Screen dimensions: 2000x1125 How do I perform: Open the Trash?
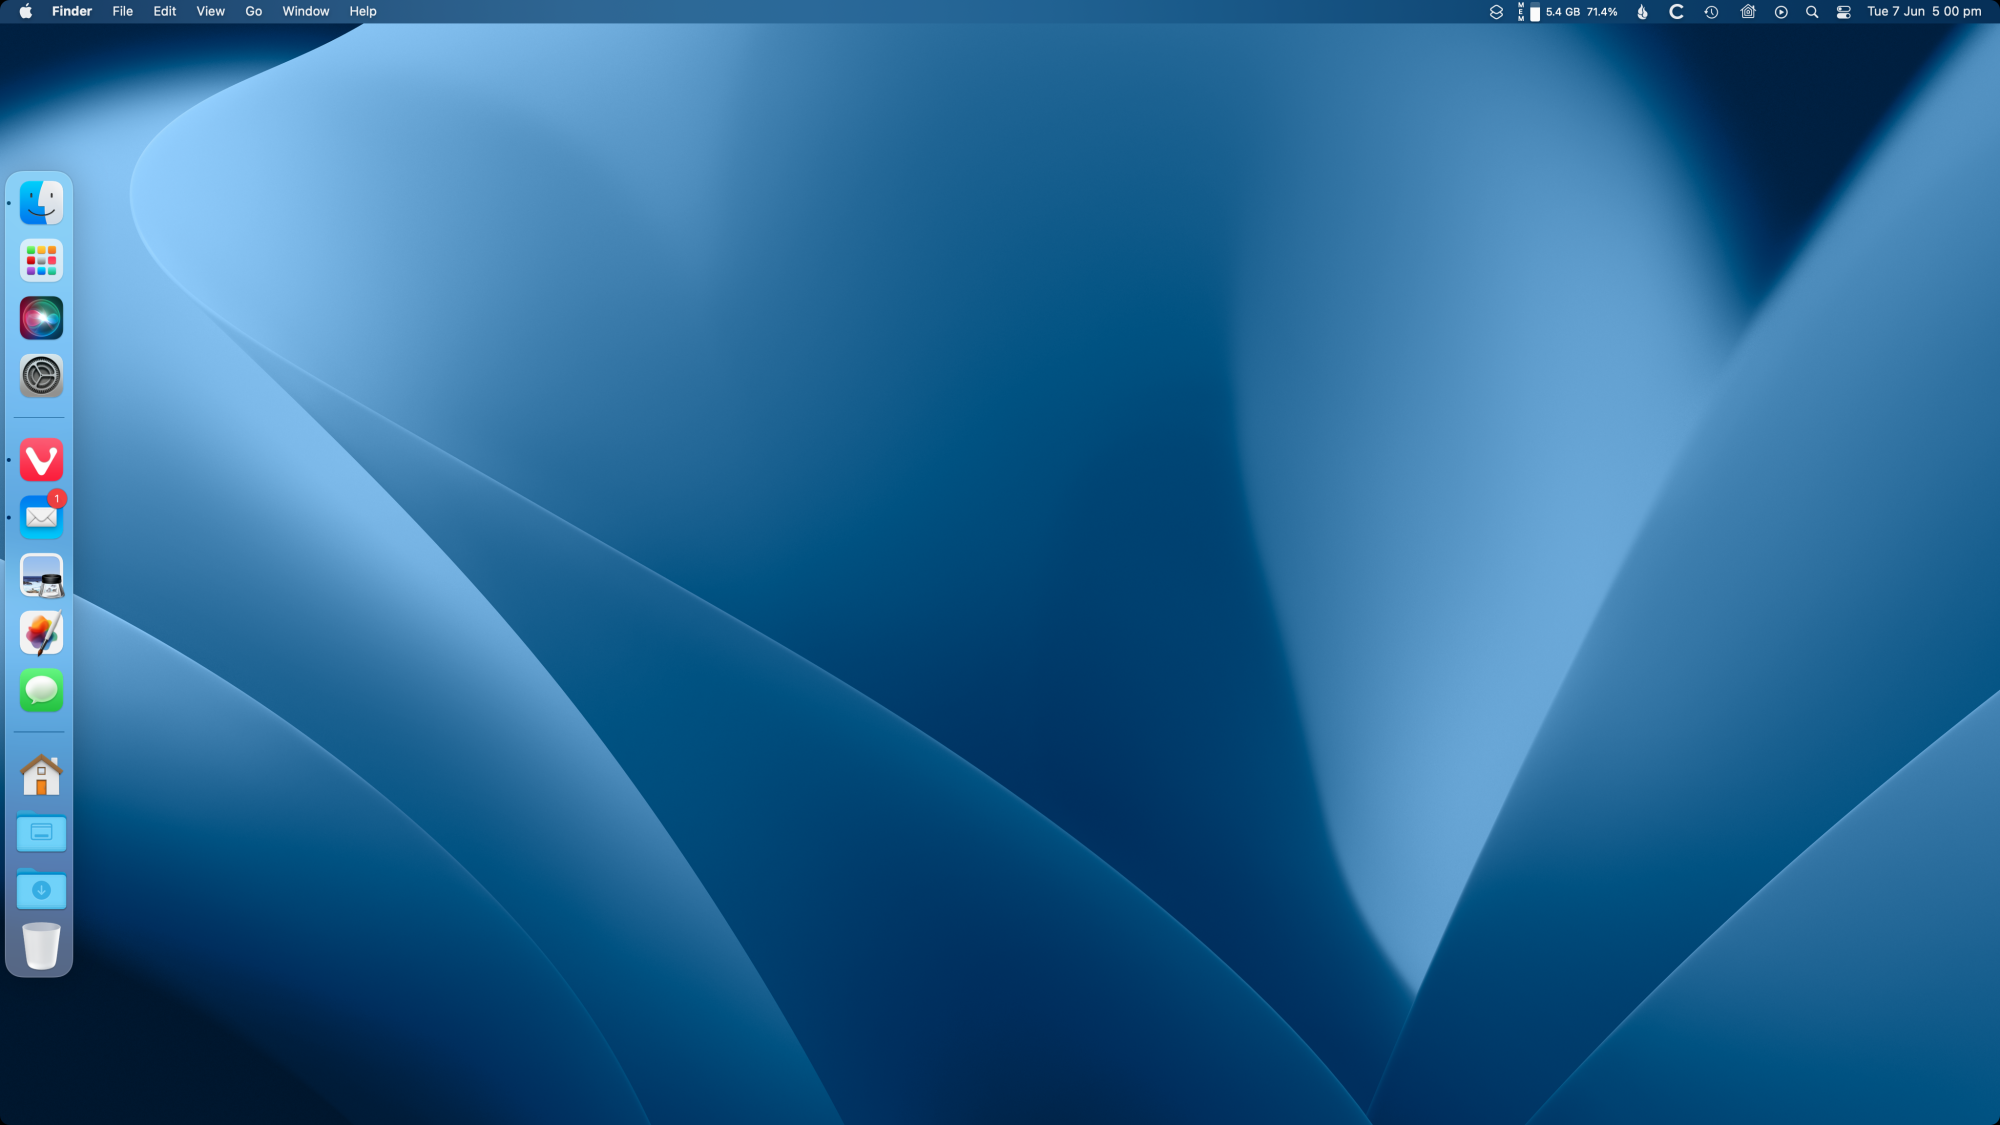(41, 946)
